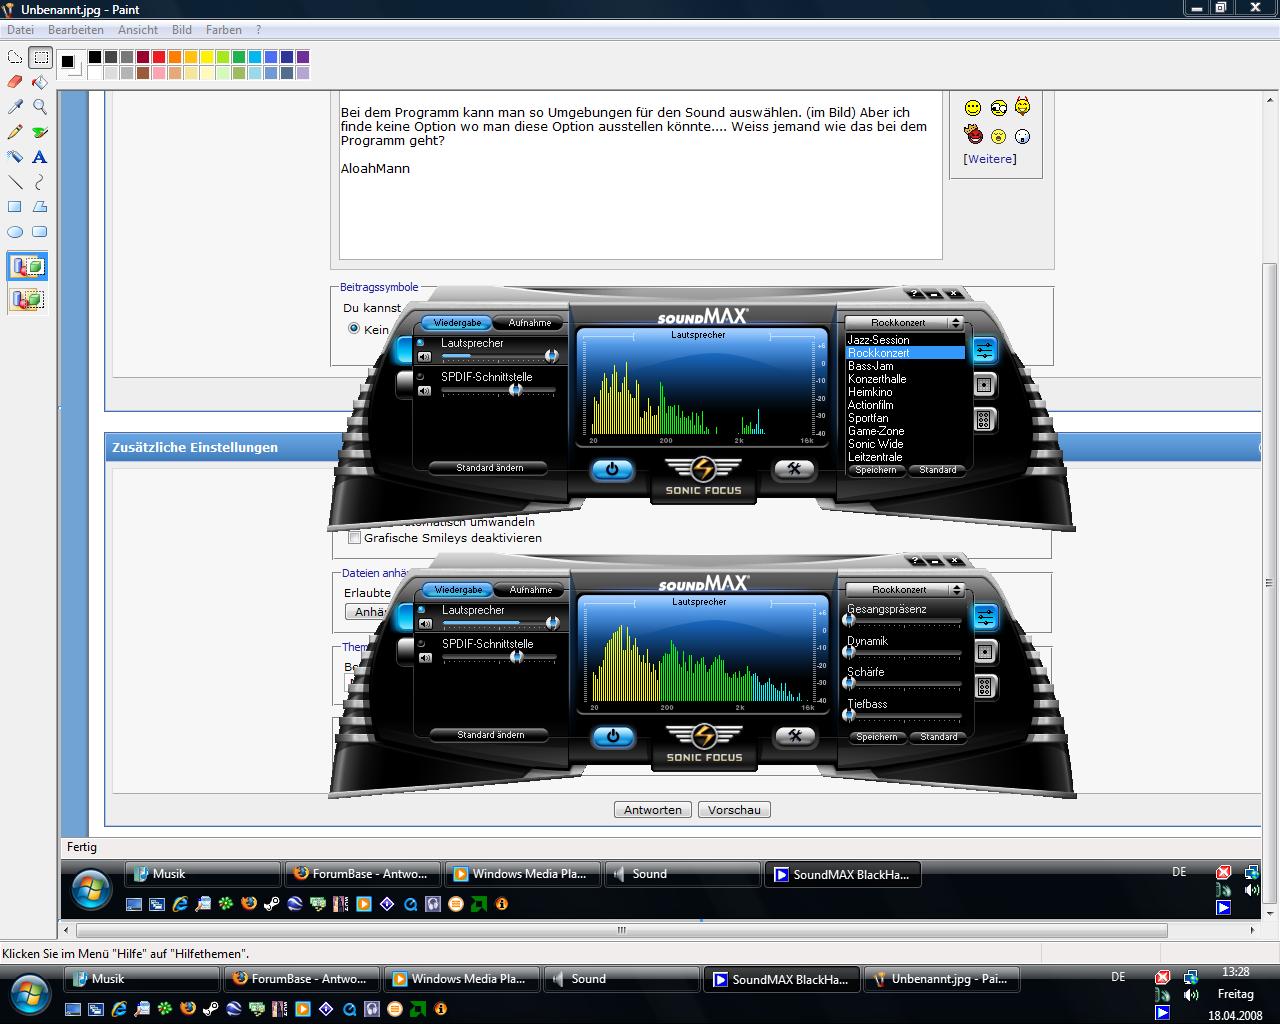Enable the transparent selection option
1280x1024 pixels.
[27, 299]
